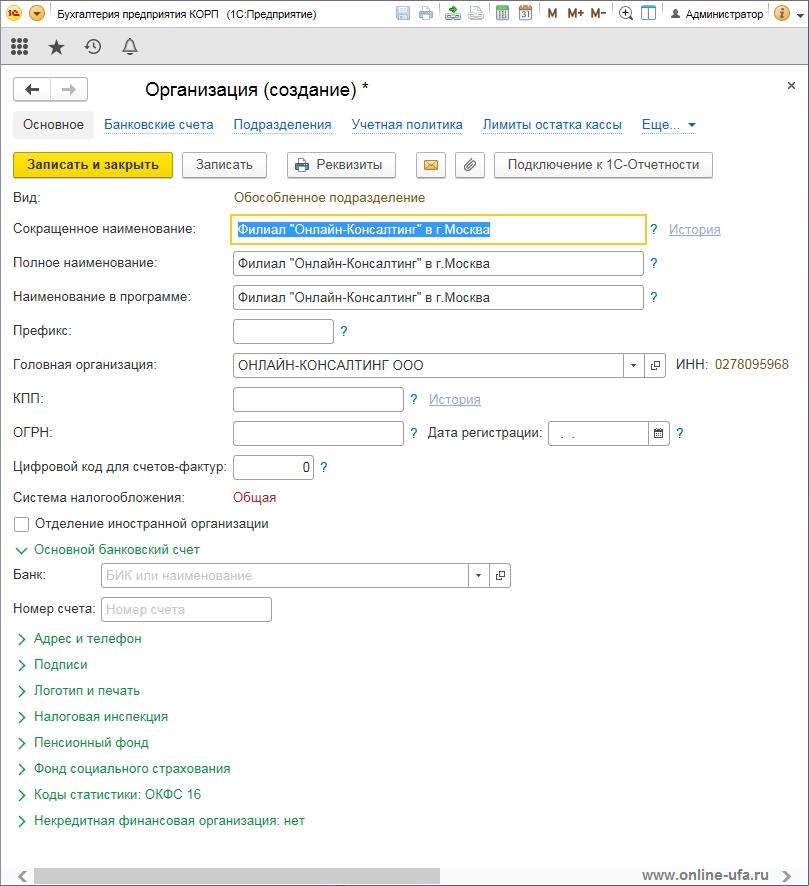
Task: Open the calendar icon in title bar
Action: pyautogui.click(x=525, y=13)
